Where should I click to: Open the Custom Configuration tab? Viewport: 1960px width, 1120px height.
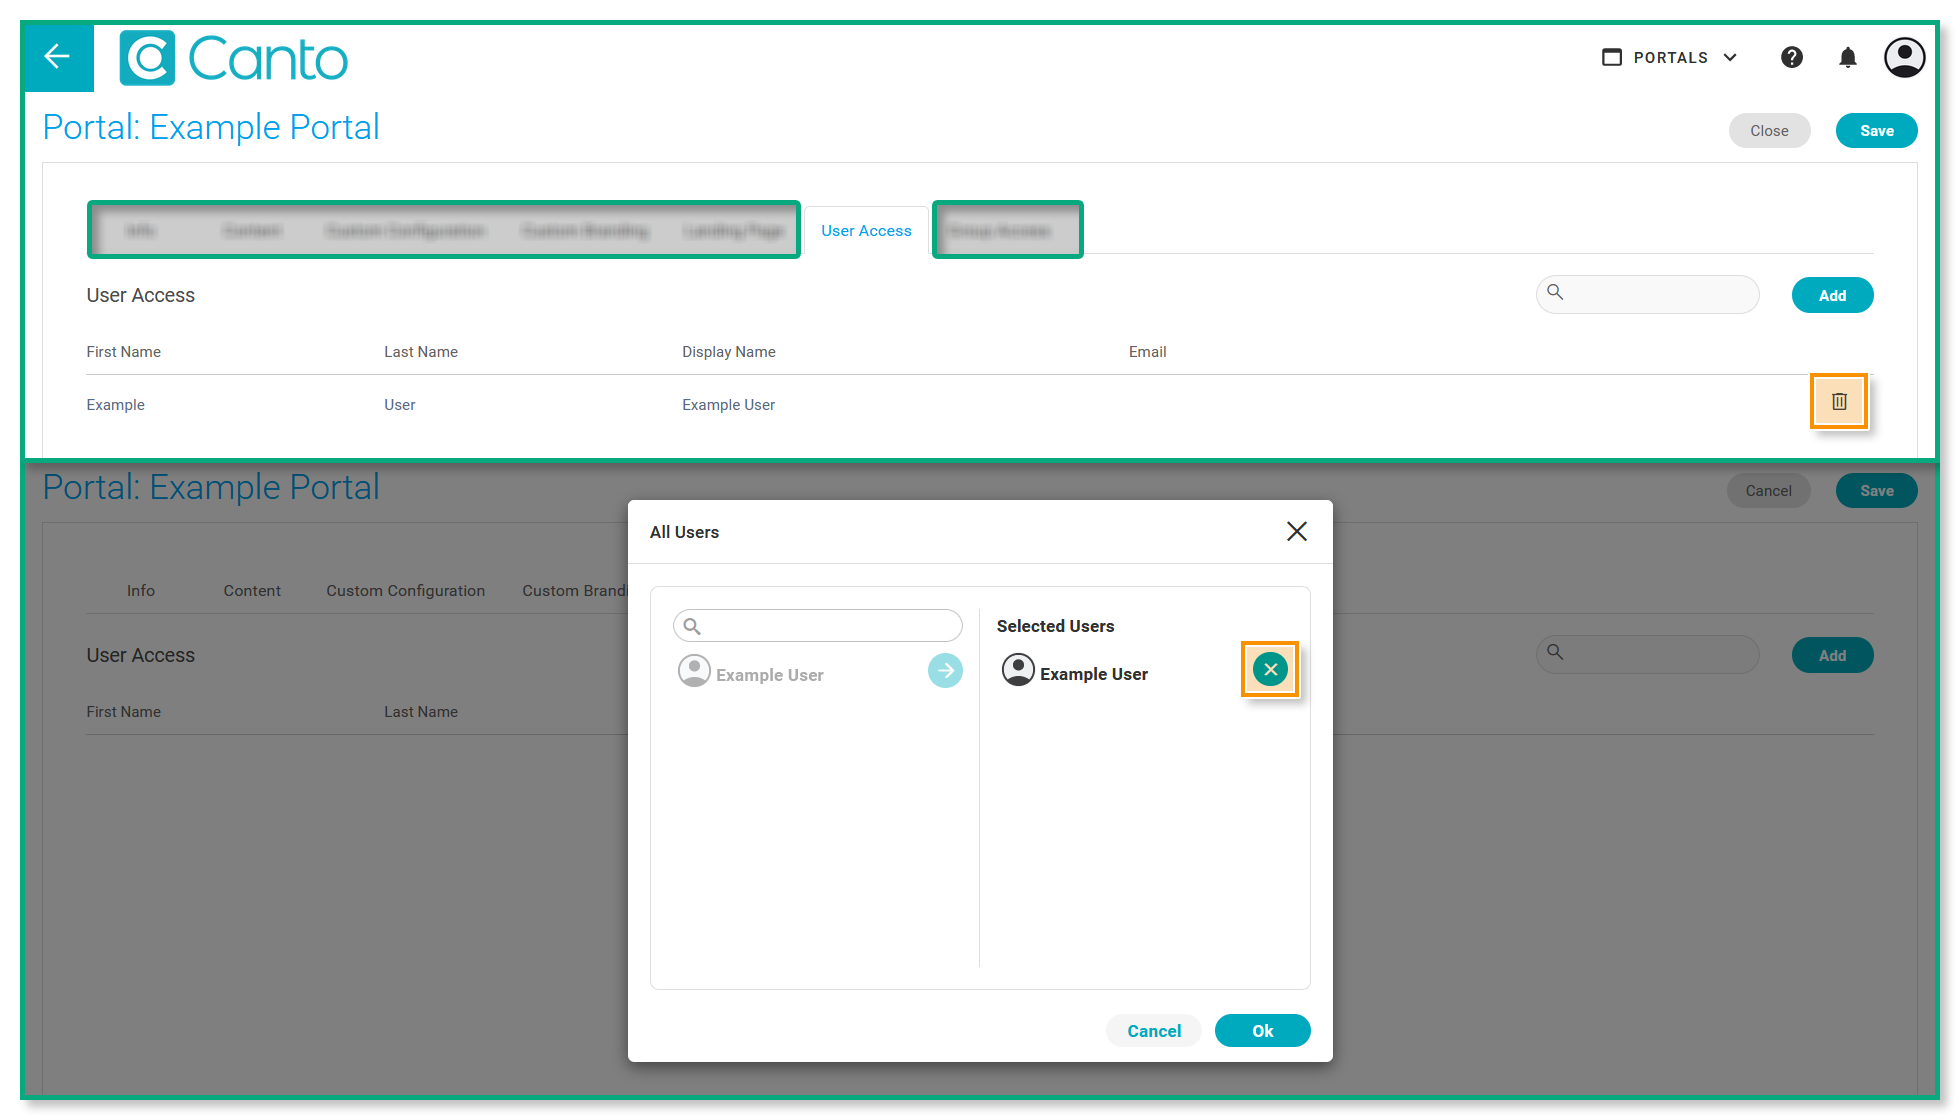405,591
